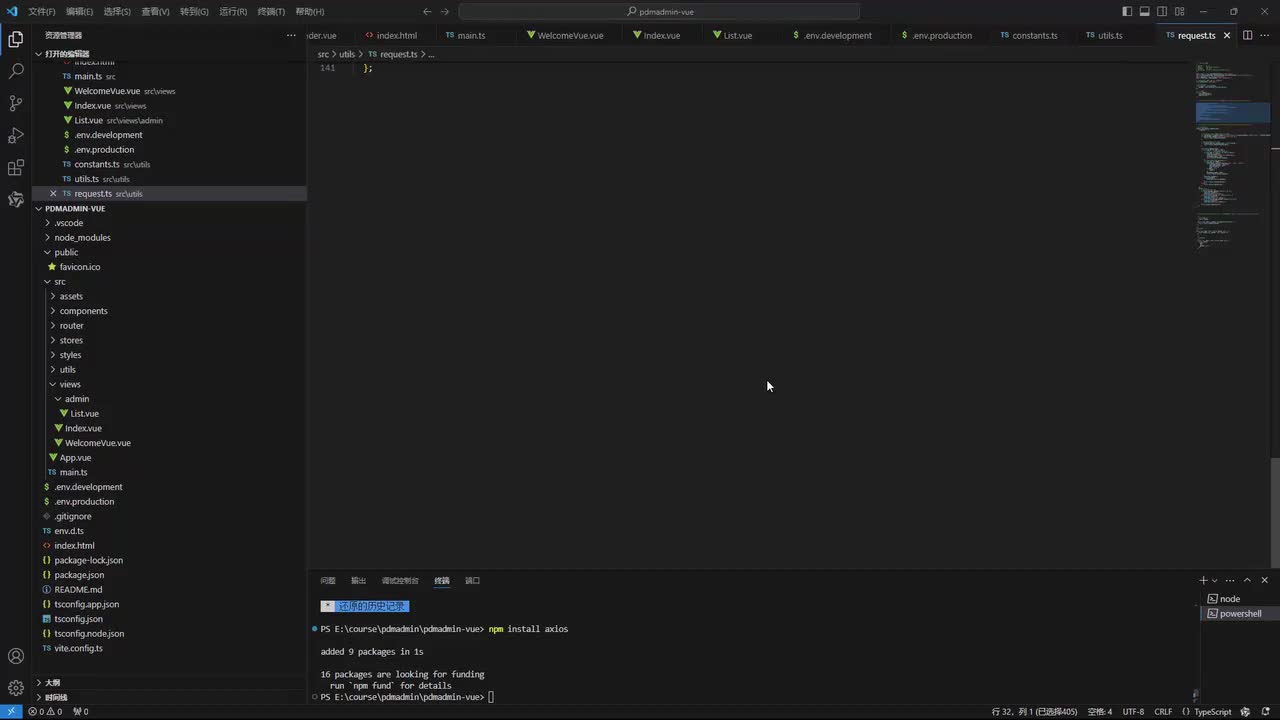This screenshot has width=1280, height=720.
Task: Click 空格: 4 indentation setting
Action: click(x=1099, y=712)
